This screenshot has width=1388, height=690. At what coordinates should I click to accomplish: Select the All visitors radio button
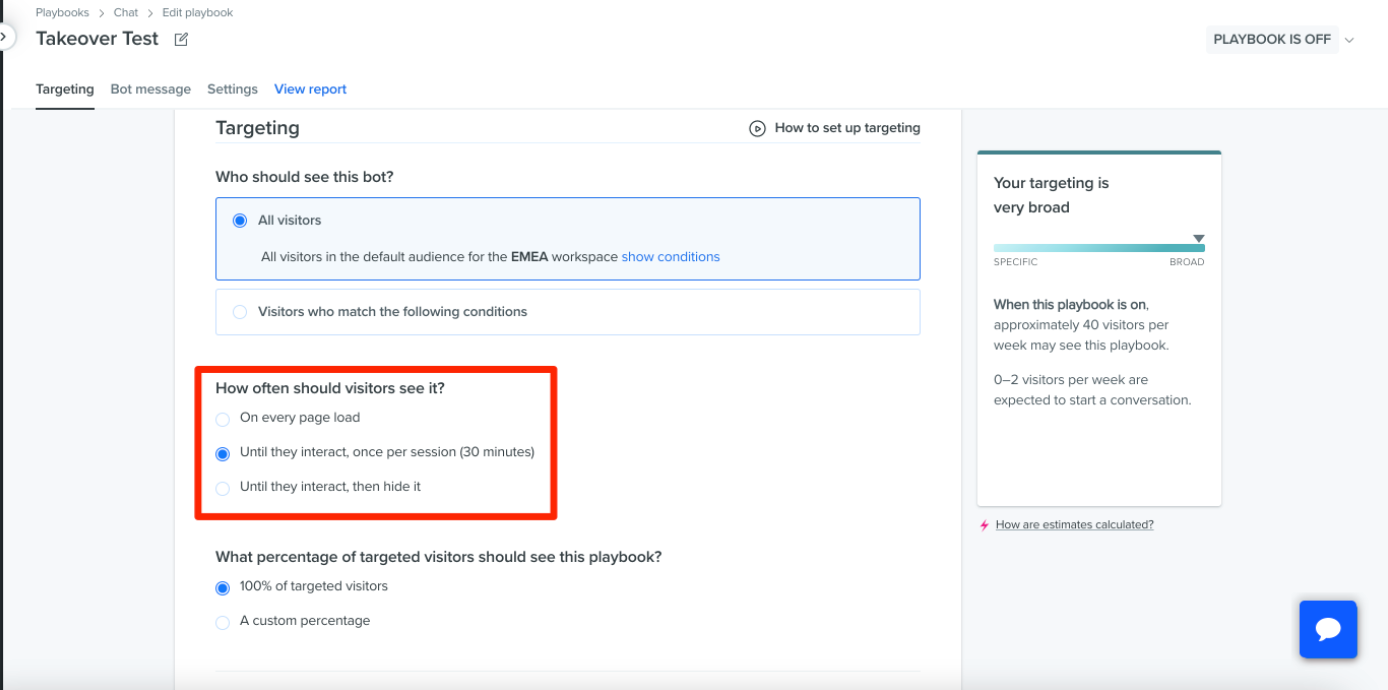[240, 220]
